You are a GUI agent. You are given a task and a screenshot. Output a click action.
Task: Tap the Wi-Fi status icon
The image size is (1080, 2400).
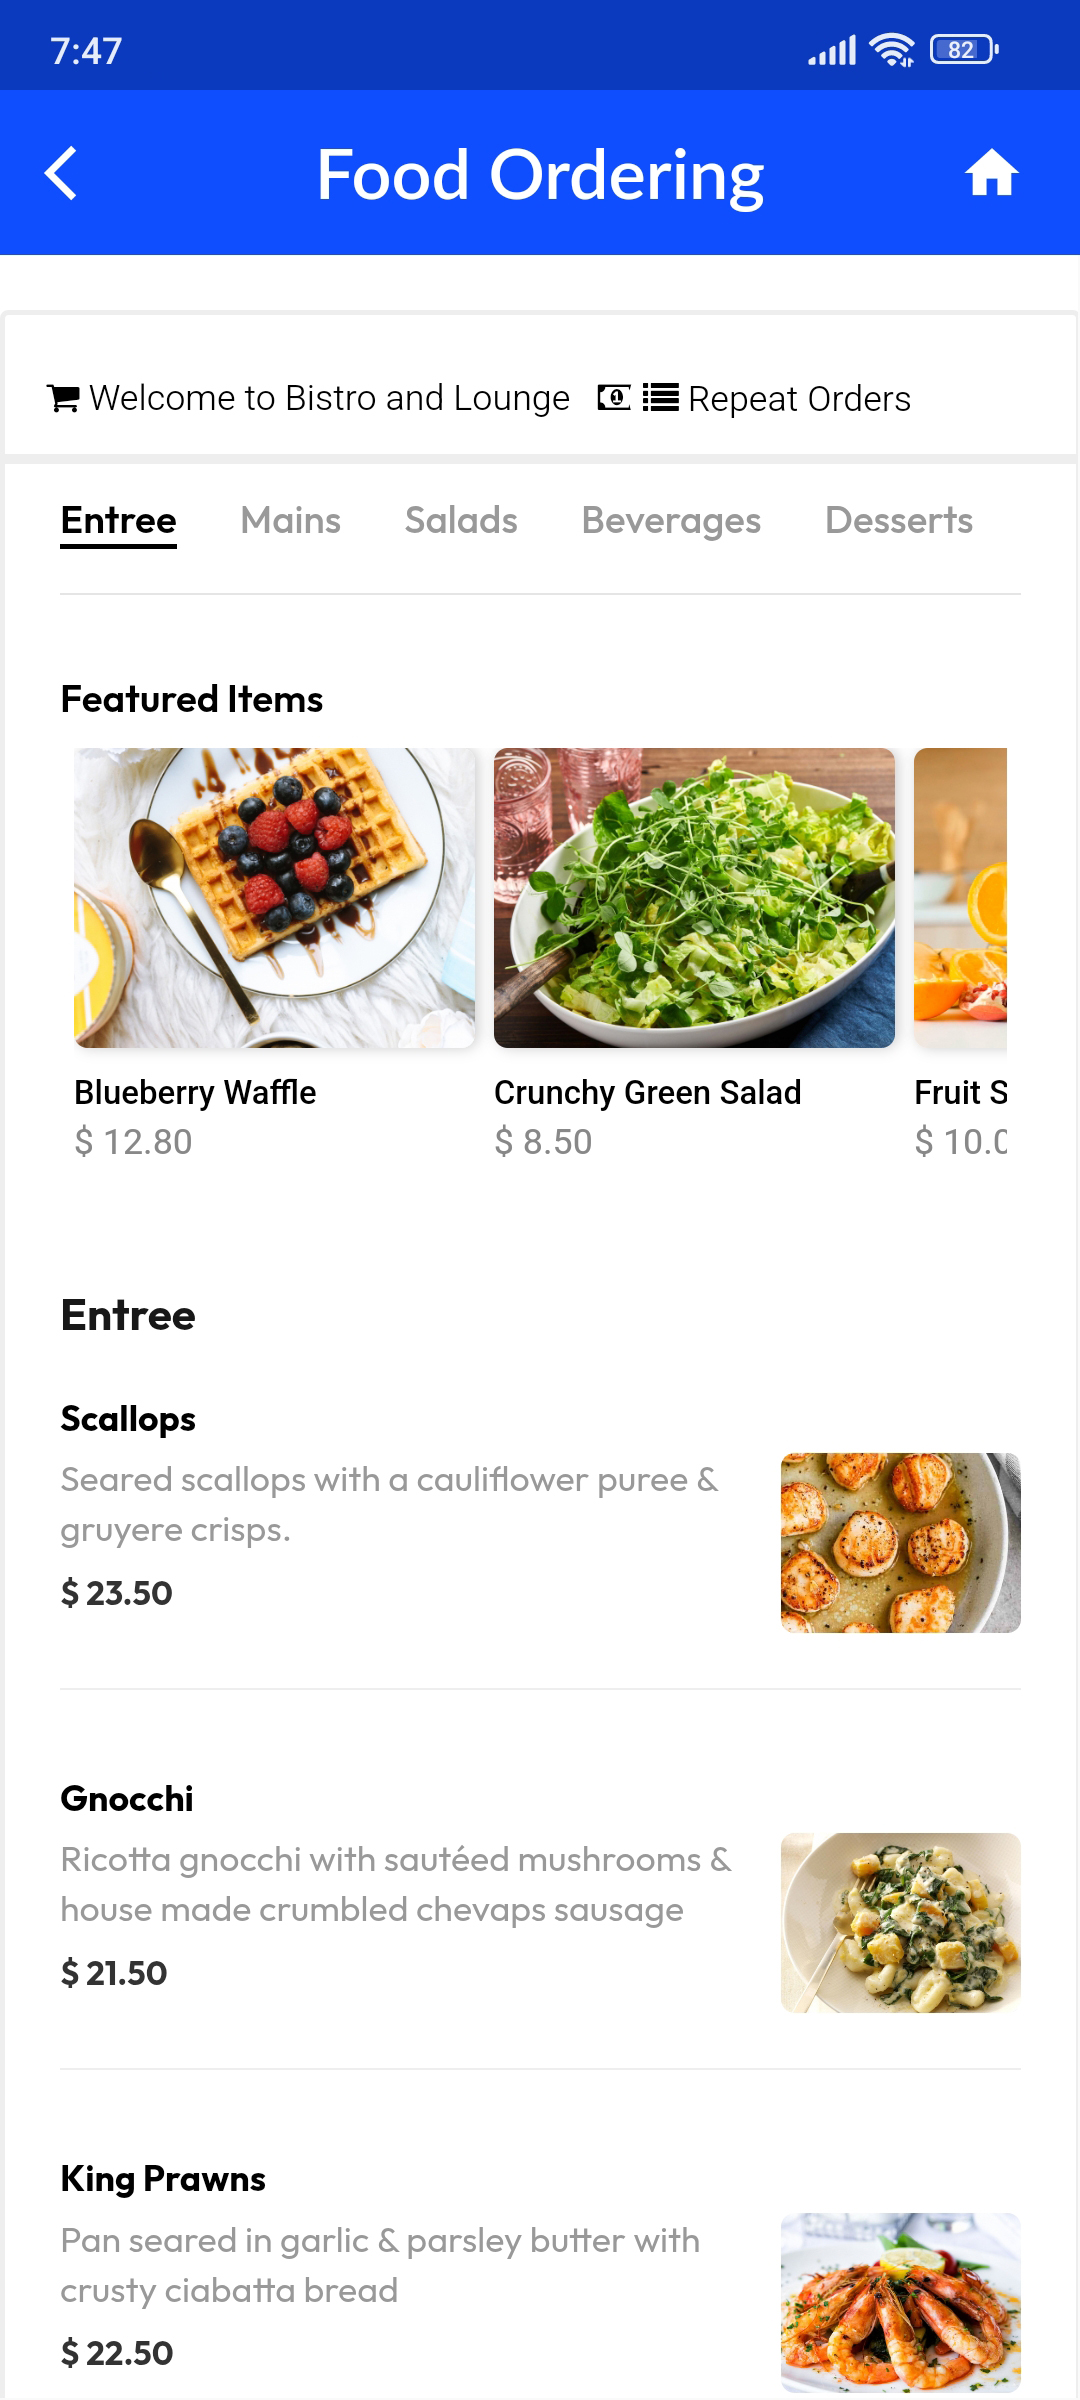[891, 50]
